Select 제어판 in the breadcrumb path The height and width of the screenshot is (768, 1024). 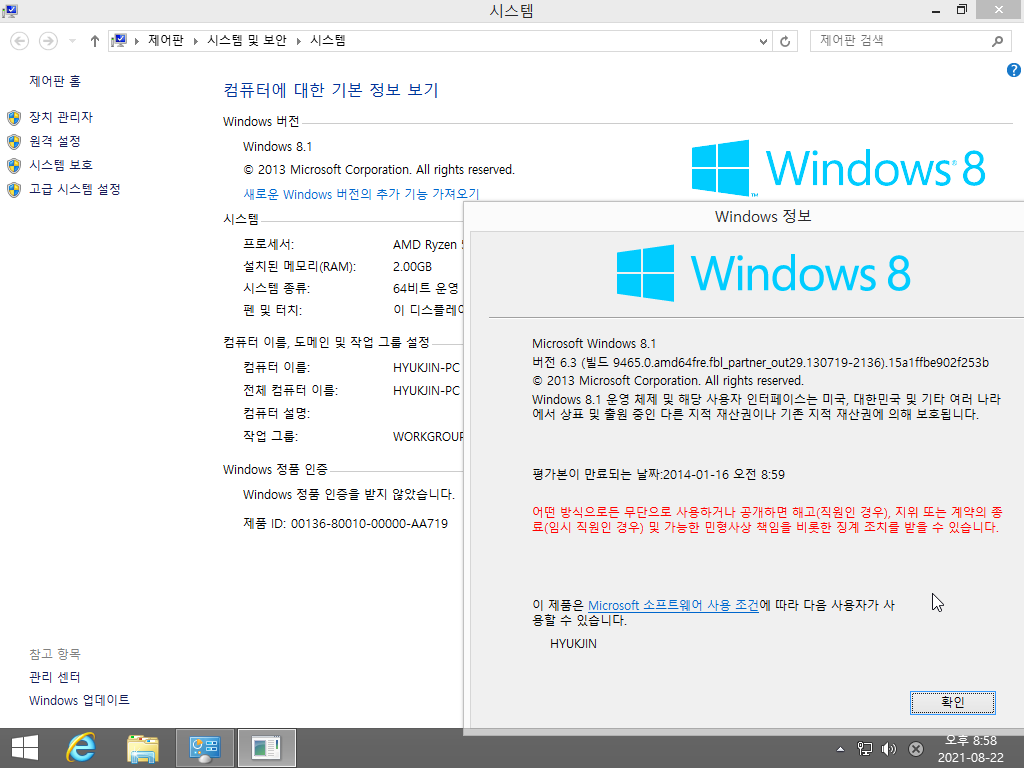tap(166, 40)
